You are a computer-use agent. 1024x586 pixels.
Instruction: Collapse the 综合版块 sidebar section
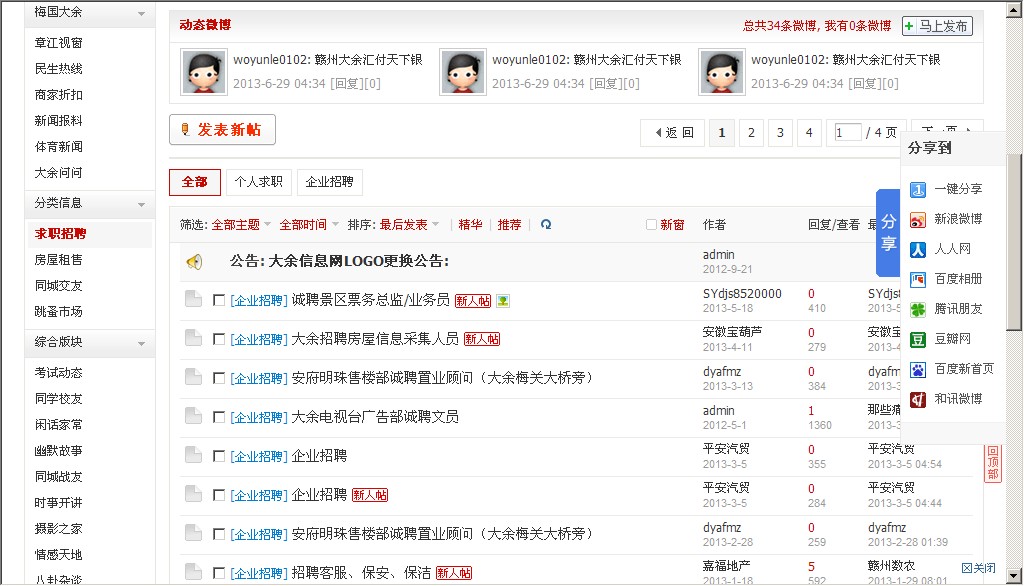[x=141, y=344]
